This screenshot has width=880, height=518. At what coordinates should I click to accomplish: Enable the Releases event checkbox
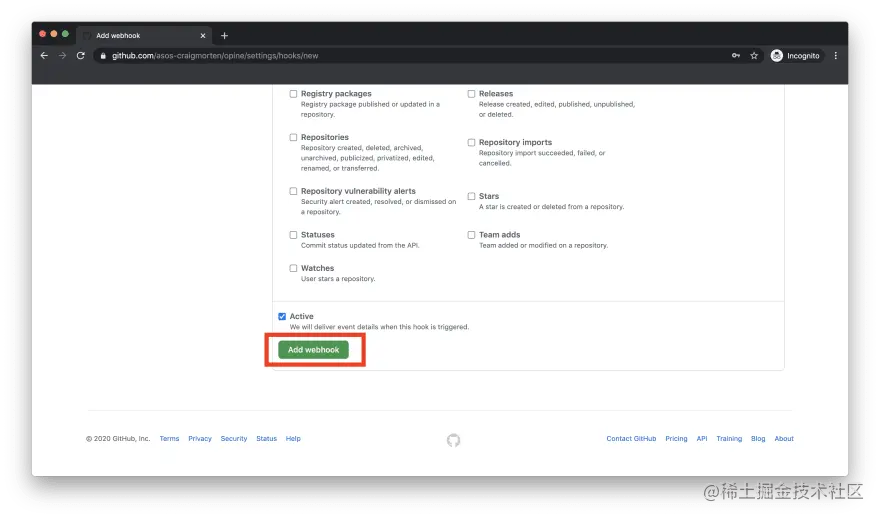pyautogui.click(x=471, y=94)
